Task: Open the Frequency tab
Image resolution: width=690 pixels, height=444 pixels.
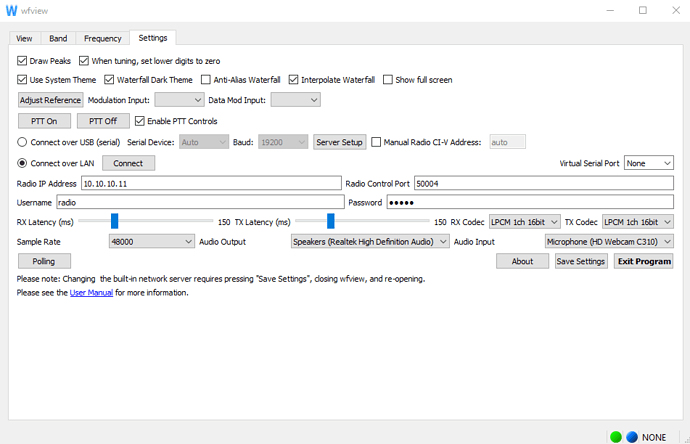Action: tap(103, 38)
